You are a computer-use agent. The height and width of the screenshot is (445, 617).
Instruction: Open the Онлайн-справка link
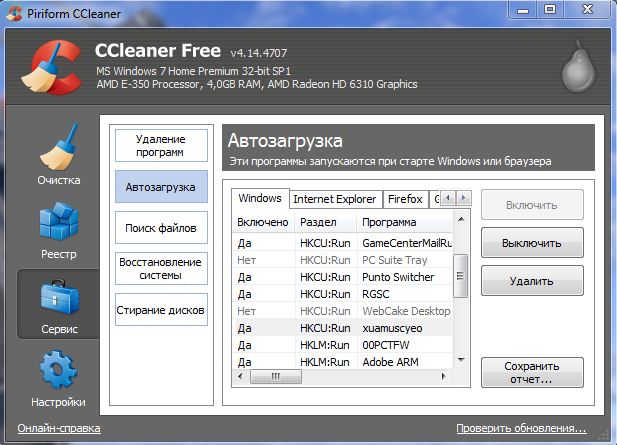tap(59, 428)
